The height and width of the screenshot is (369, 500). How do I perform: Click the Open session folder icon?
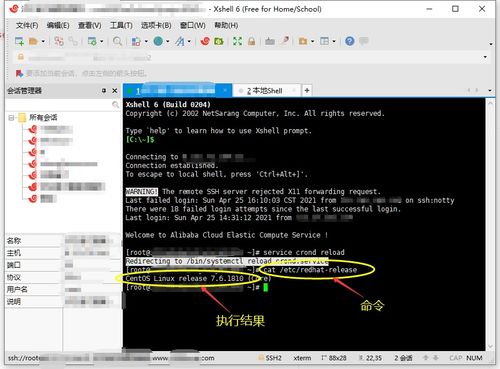(33, 41)
